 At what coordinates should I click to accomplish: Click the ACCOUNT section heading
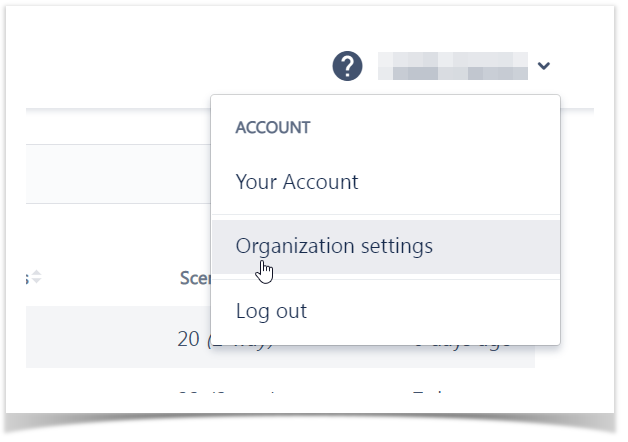pyautogui.click(x=273, y=128)
